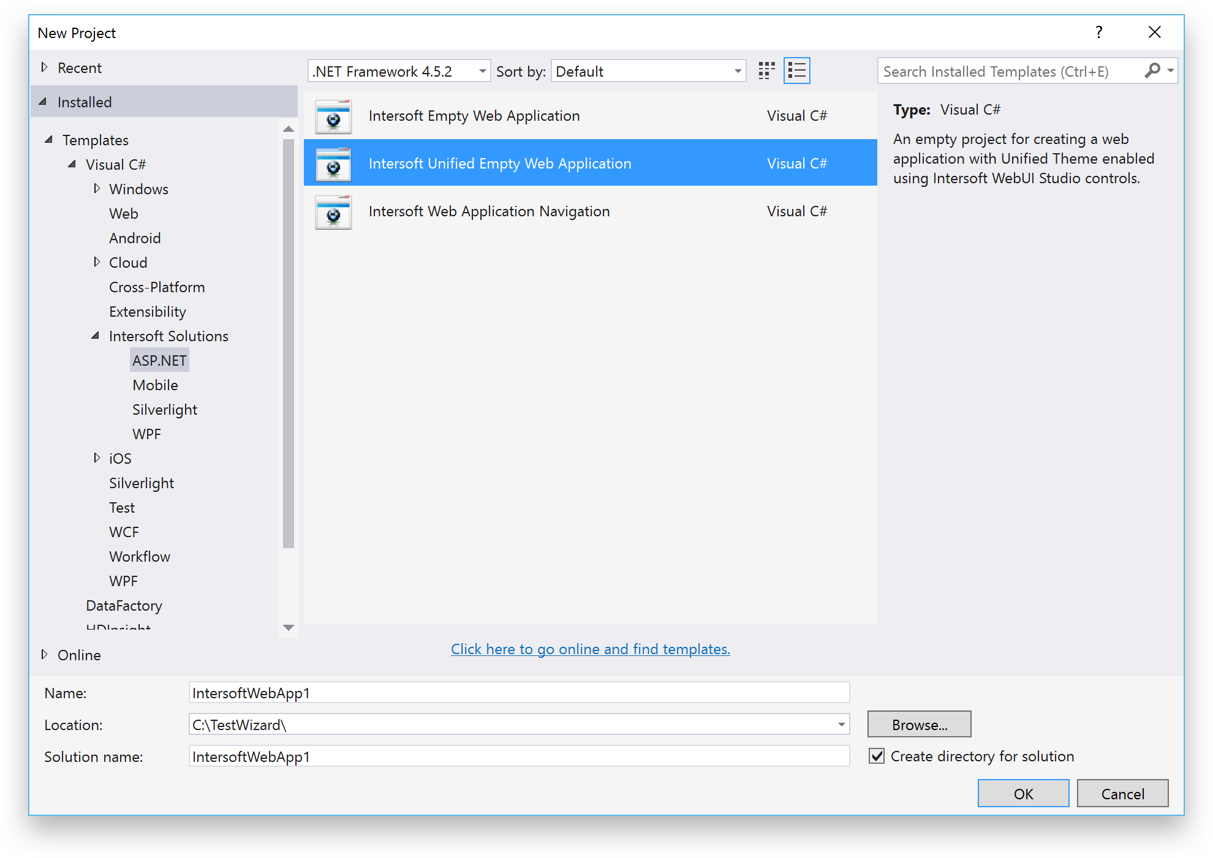Image resolution: width=1213 pixels, height=858 pixels.
Task: Click the tree scrollbar down arrow
Action: 289,627
